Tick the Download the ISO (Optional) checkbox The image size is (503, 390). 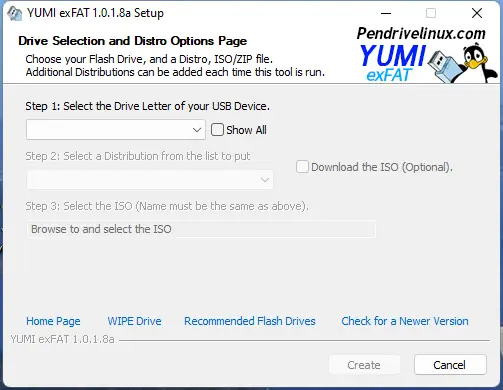[302, 167]
